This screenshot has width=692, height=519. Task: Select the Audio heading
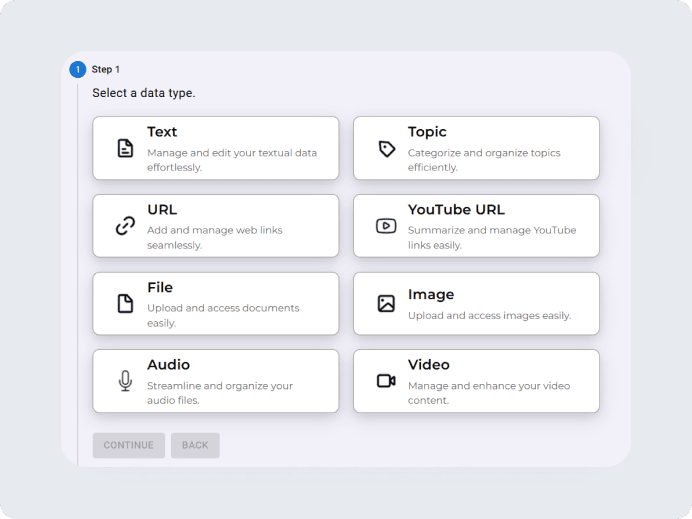pos(168,365)
